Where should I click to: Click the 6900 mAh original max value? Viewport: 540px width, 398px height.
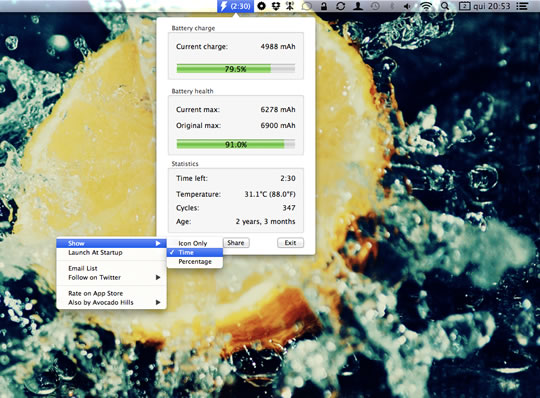[x=278, y=125]
